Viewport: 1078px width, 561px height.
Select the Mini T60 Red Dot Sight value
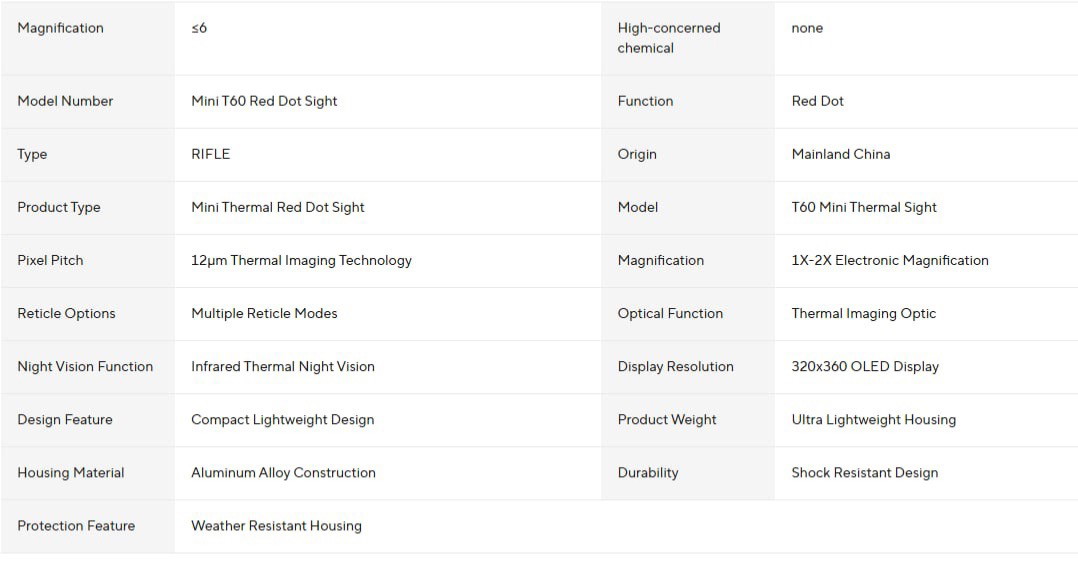point(264,101)
